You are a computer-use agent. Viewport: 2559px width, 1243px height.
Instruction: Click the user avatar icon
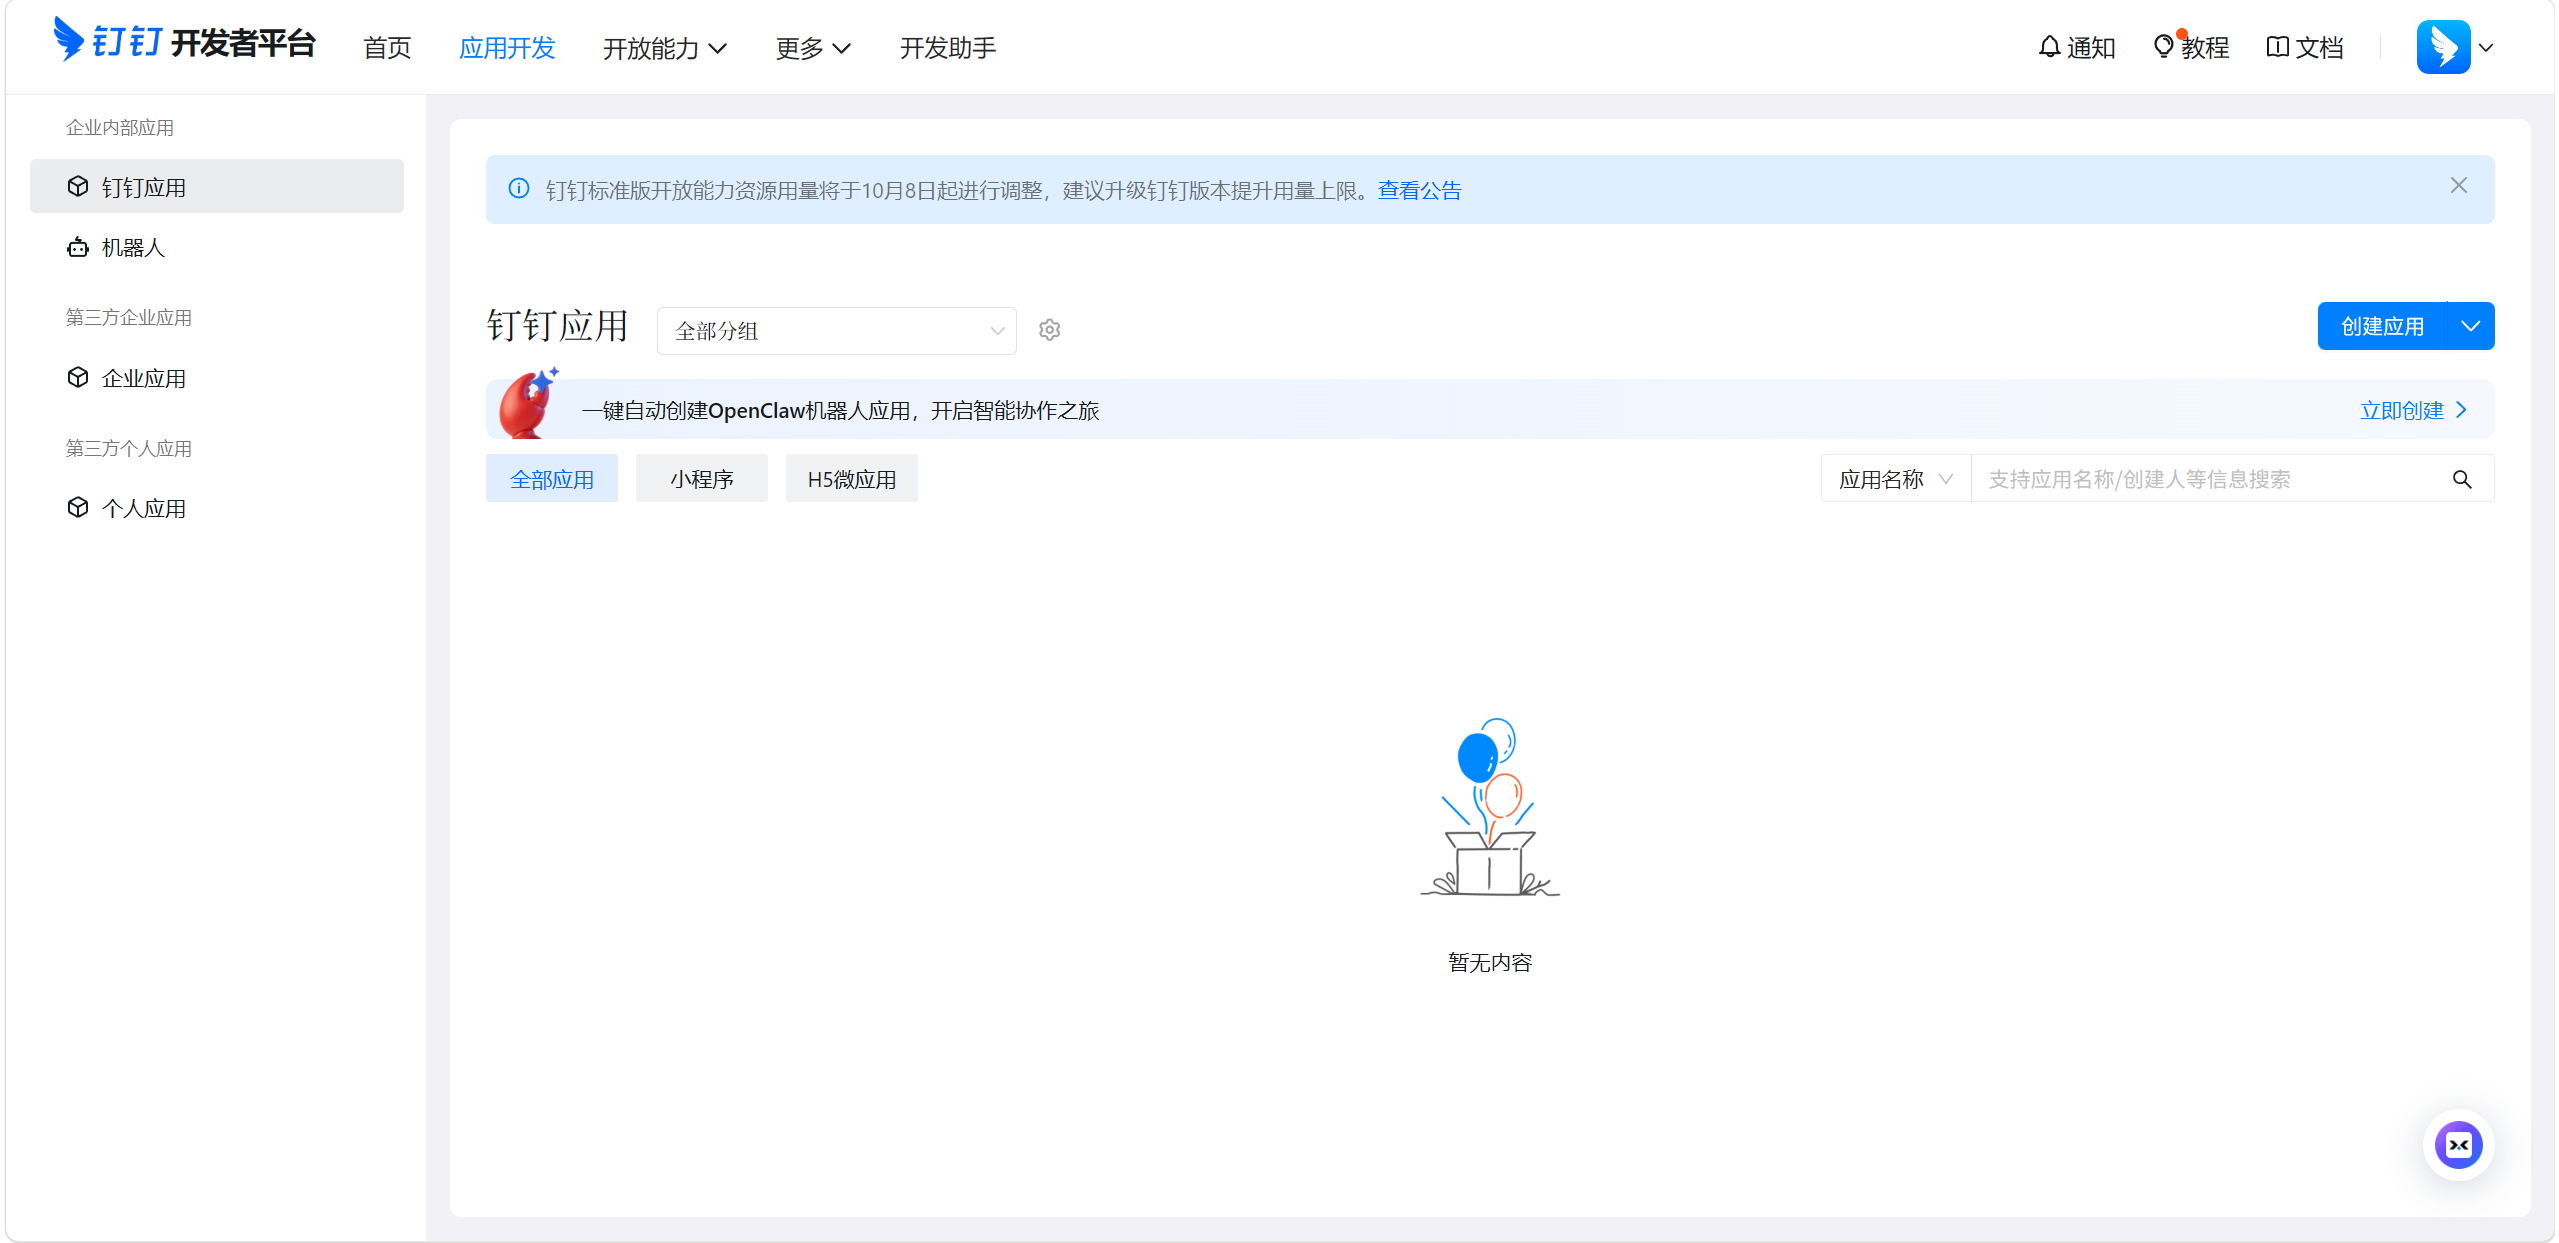point(2442,47)
